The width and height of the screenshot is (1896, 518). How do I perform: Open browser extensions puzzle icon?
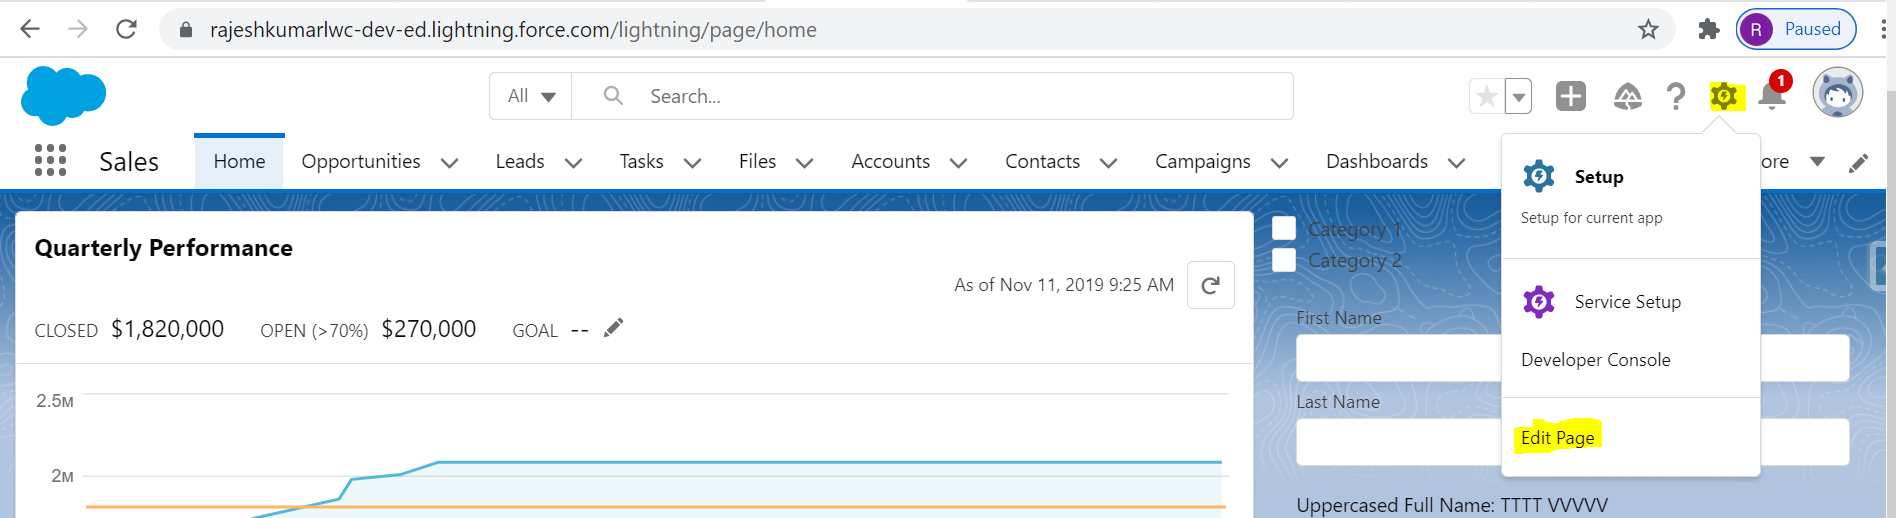click(1709, 30)
